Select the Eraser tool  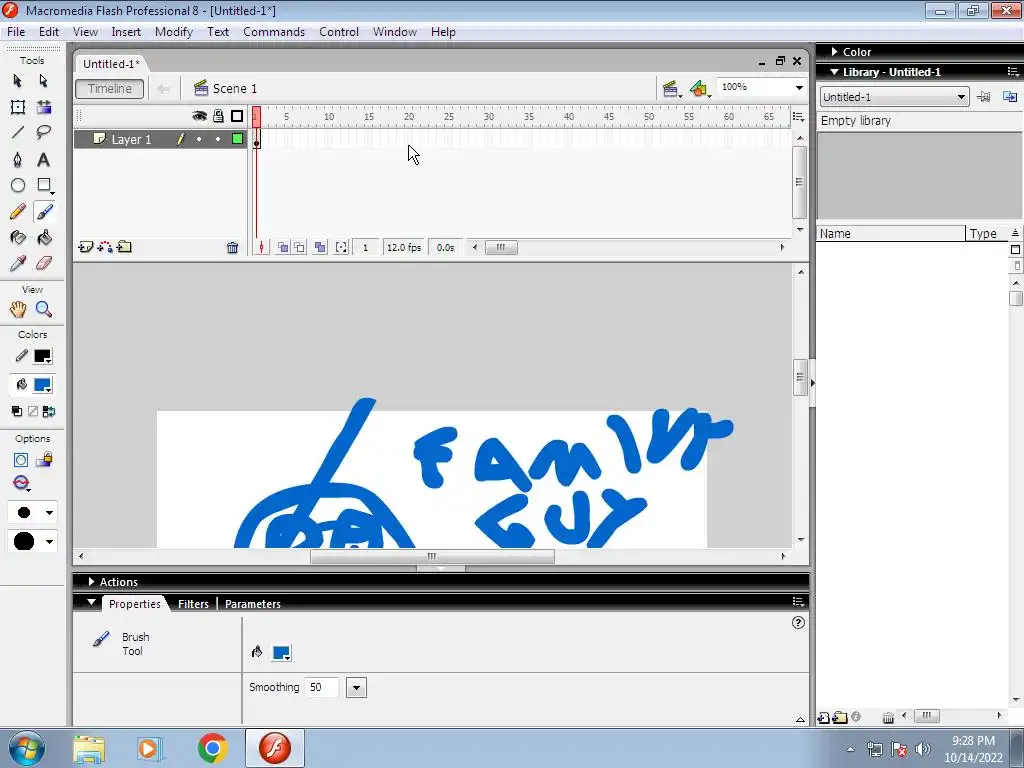point(44,263)
